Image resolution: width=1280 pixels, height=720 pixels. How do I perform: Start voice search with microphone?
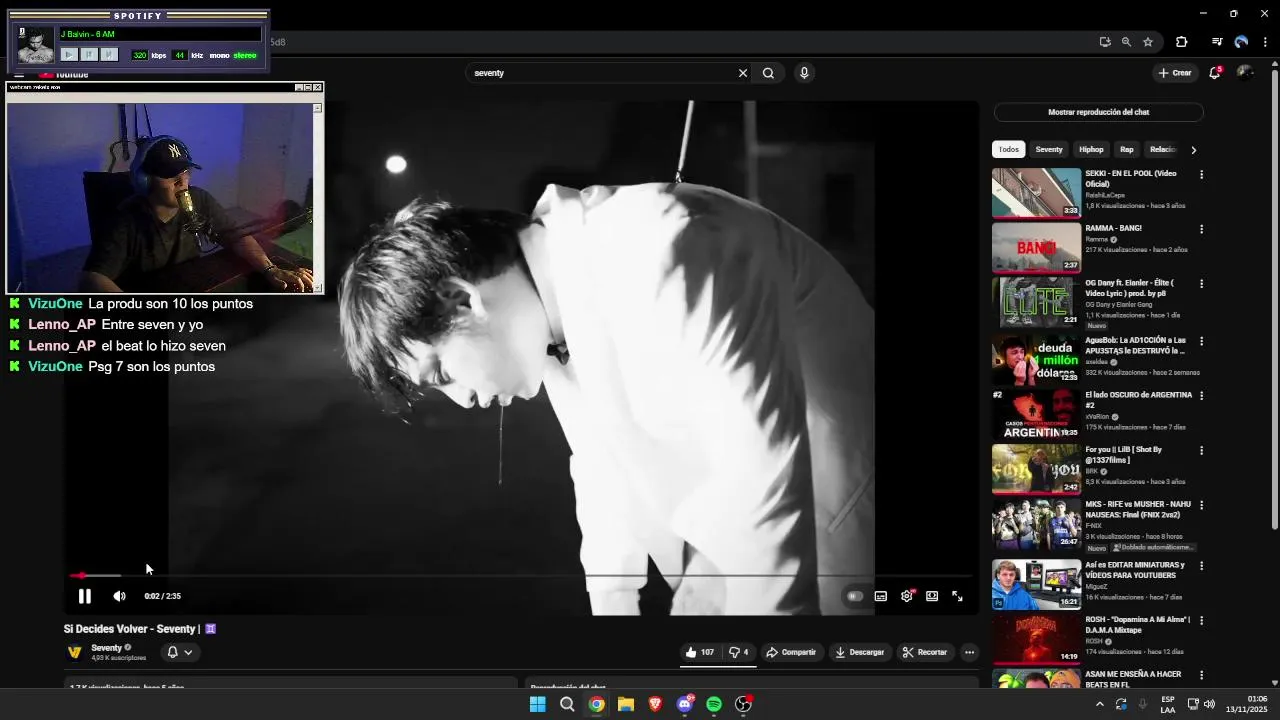tap(804, 73)
